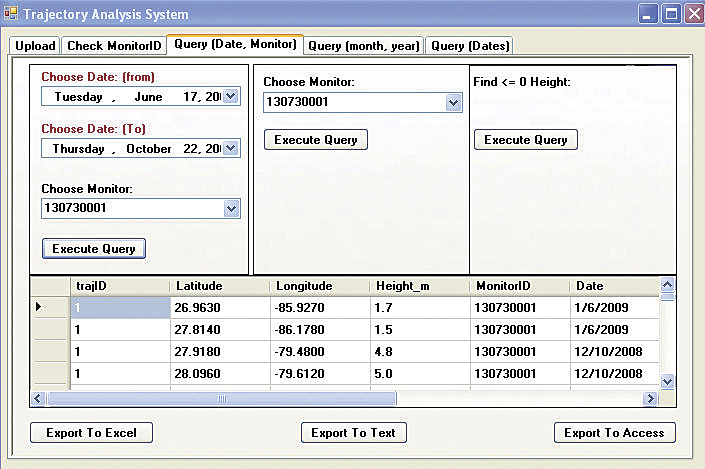Click the horizontal scroll right arrow
The image size is (705, 469).
point(650,398)
